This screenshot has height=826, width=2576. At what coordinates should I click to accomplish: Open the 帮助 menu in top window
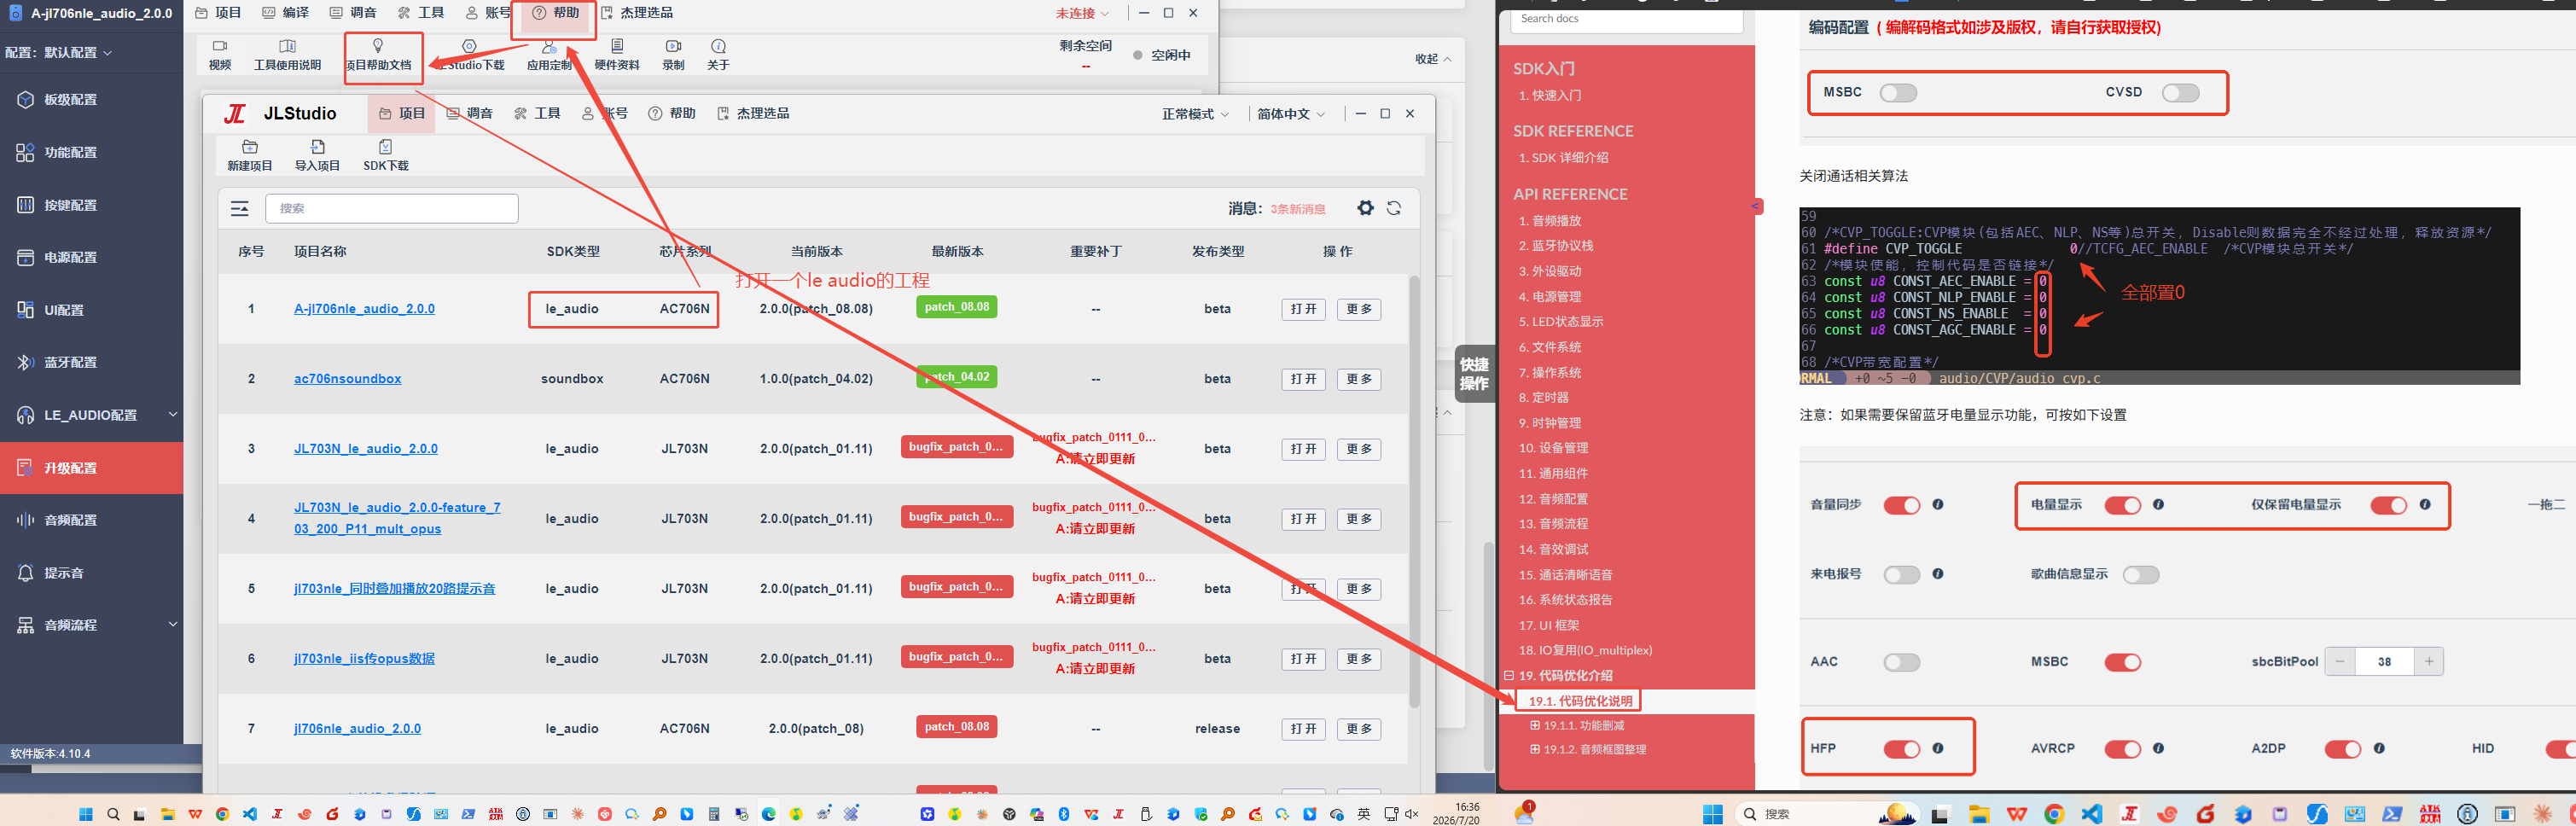pos(555,13)
